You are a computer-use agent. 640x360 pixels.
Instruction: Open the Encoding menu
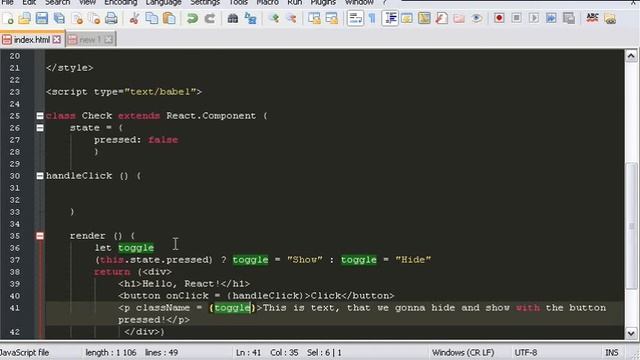click(x=121, y=2)
